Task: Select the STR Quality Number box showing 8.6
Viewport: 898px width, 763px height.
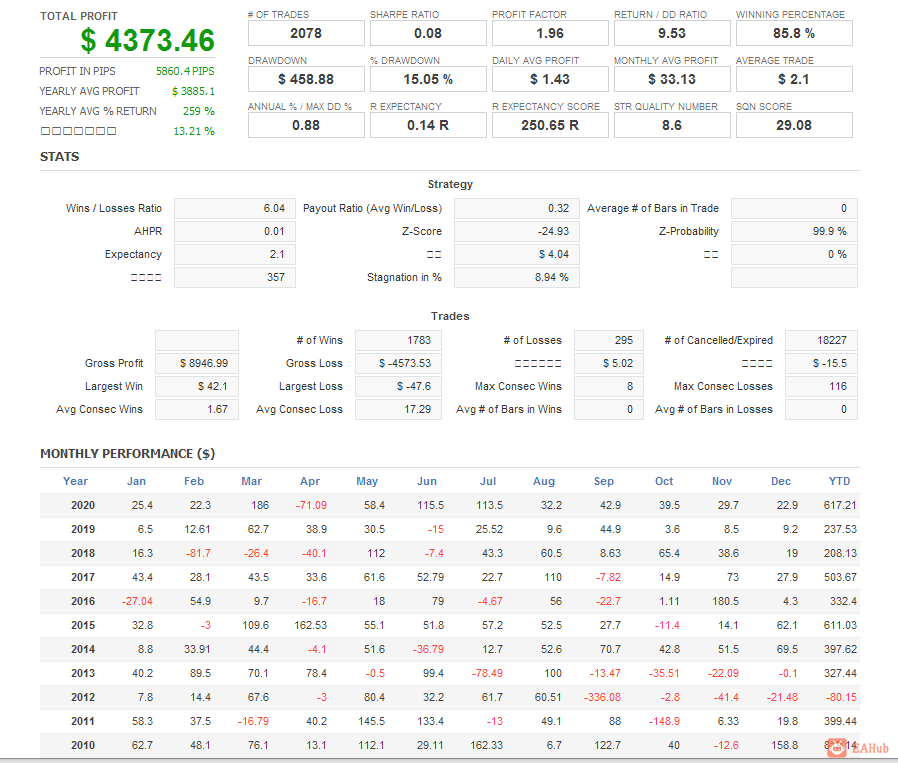Action: (x=672, y=125)
